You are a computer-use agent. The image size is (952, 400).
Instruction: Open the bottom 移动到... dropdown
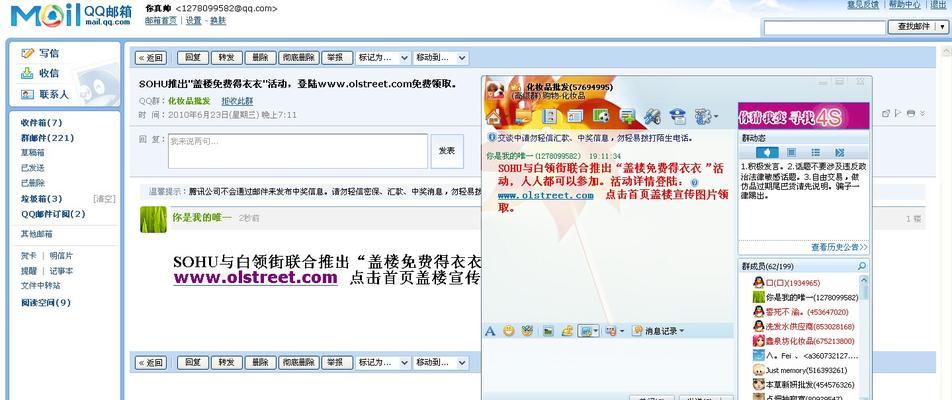click(441, 362)
